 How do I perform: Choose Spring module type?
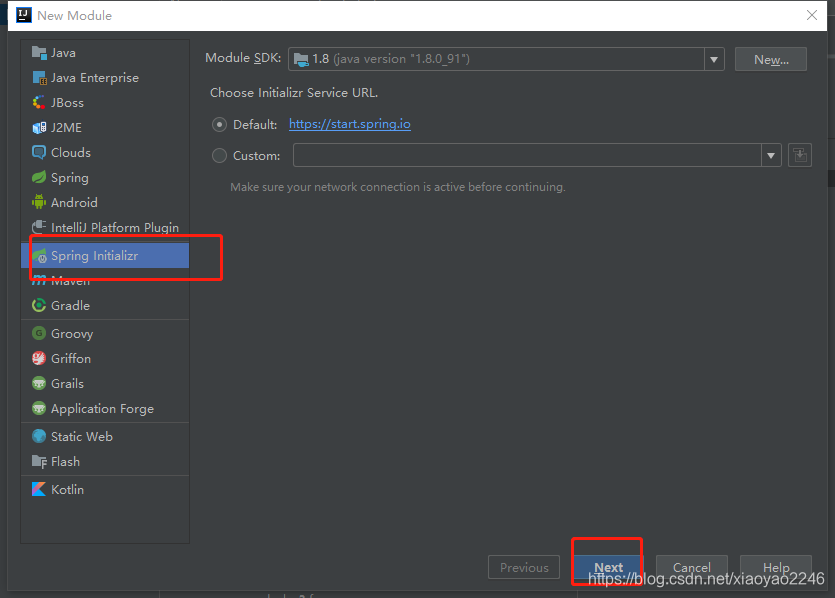105,177
